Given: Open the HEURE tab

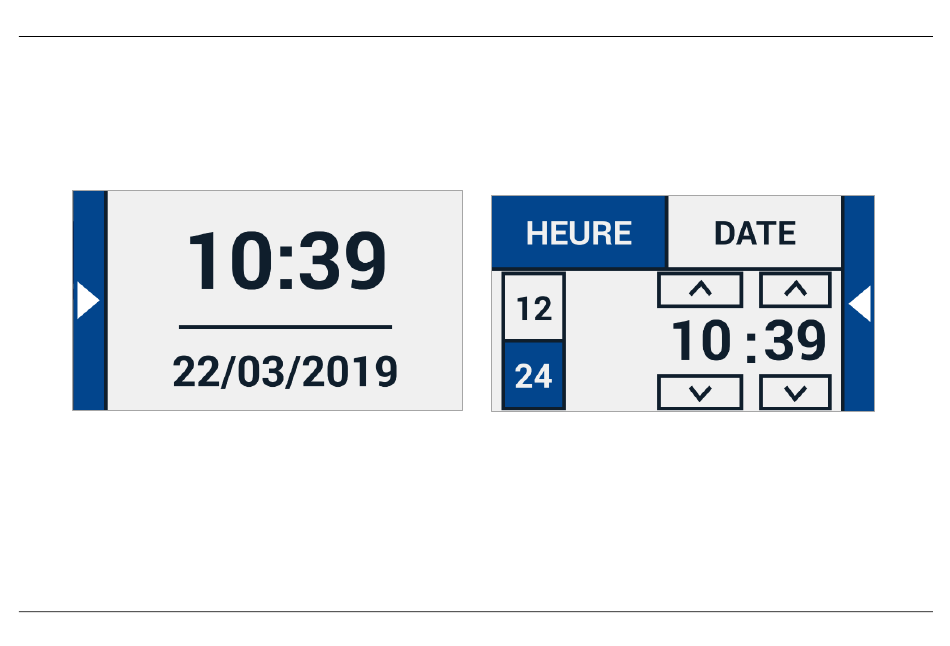Looking at the screenshot, I should click(x=579, y=232).
